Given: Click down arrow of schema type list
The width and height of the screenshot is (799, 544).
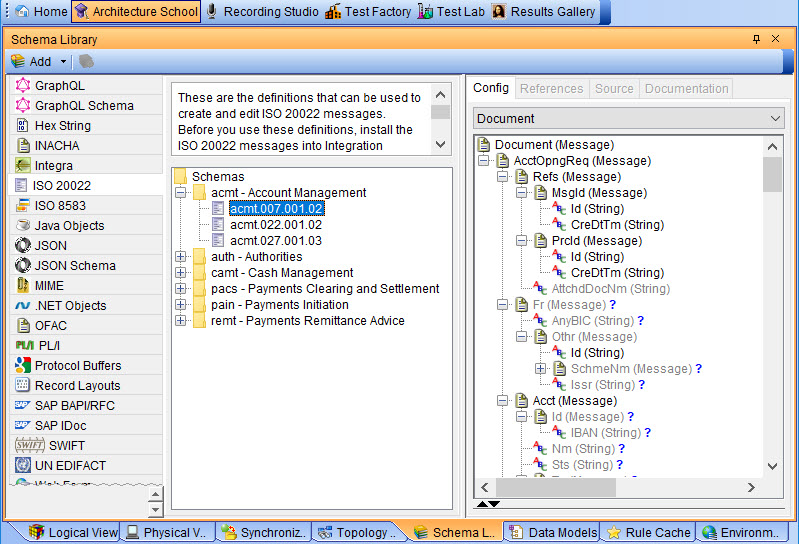Looking at the screenshot, I should point(155,509).
